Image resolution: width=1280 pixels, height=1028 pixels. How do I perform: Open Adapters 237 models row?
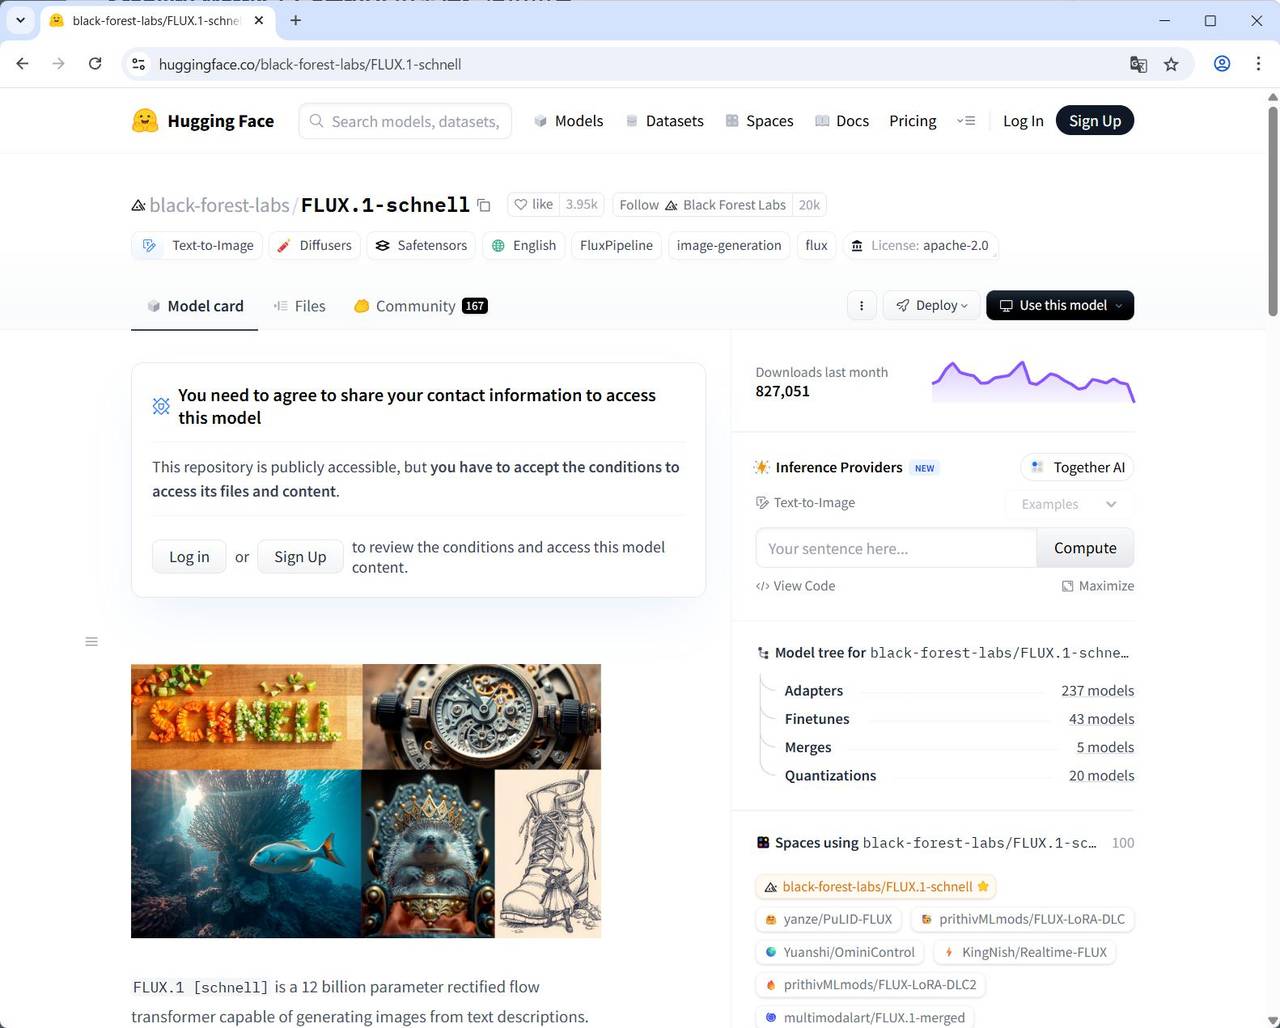[x=959, y=691]
